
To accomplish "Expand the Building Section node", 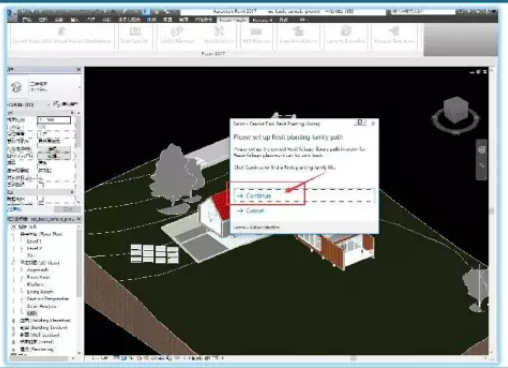I will (x=14, y=328).
